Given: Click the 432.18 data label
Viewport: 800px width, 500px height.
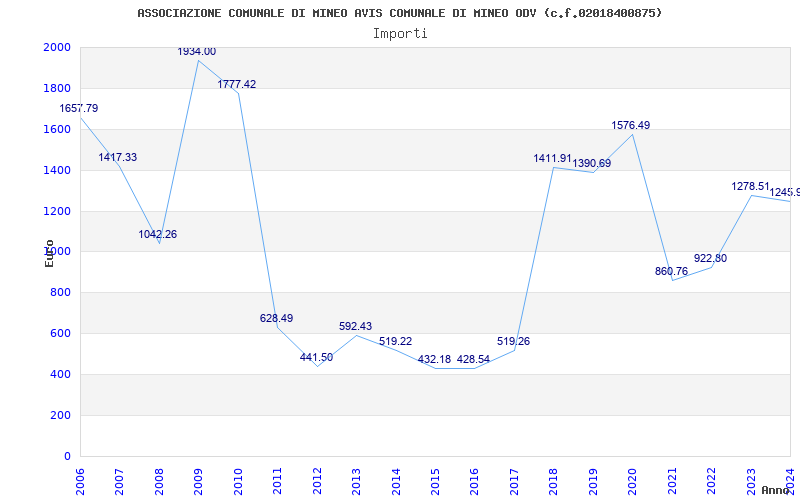Looking at the screenshot, I should point(434,359).
